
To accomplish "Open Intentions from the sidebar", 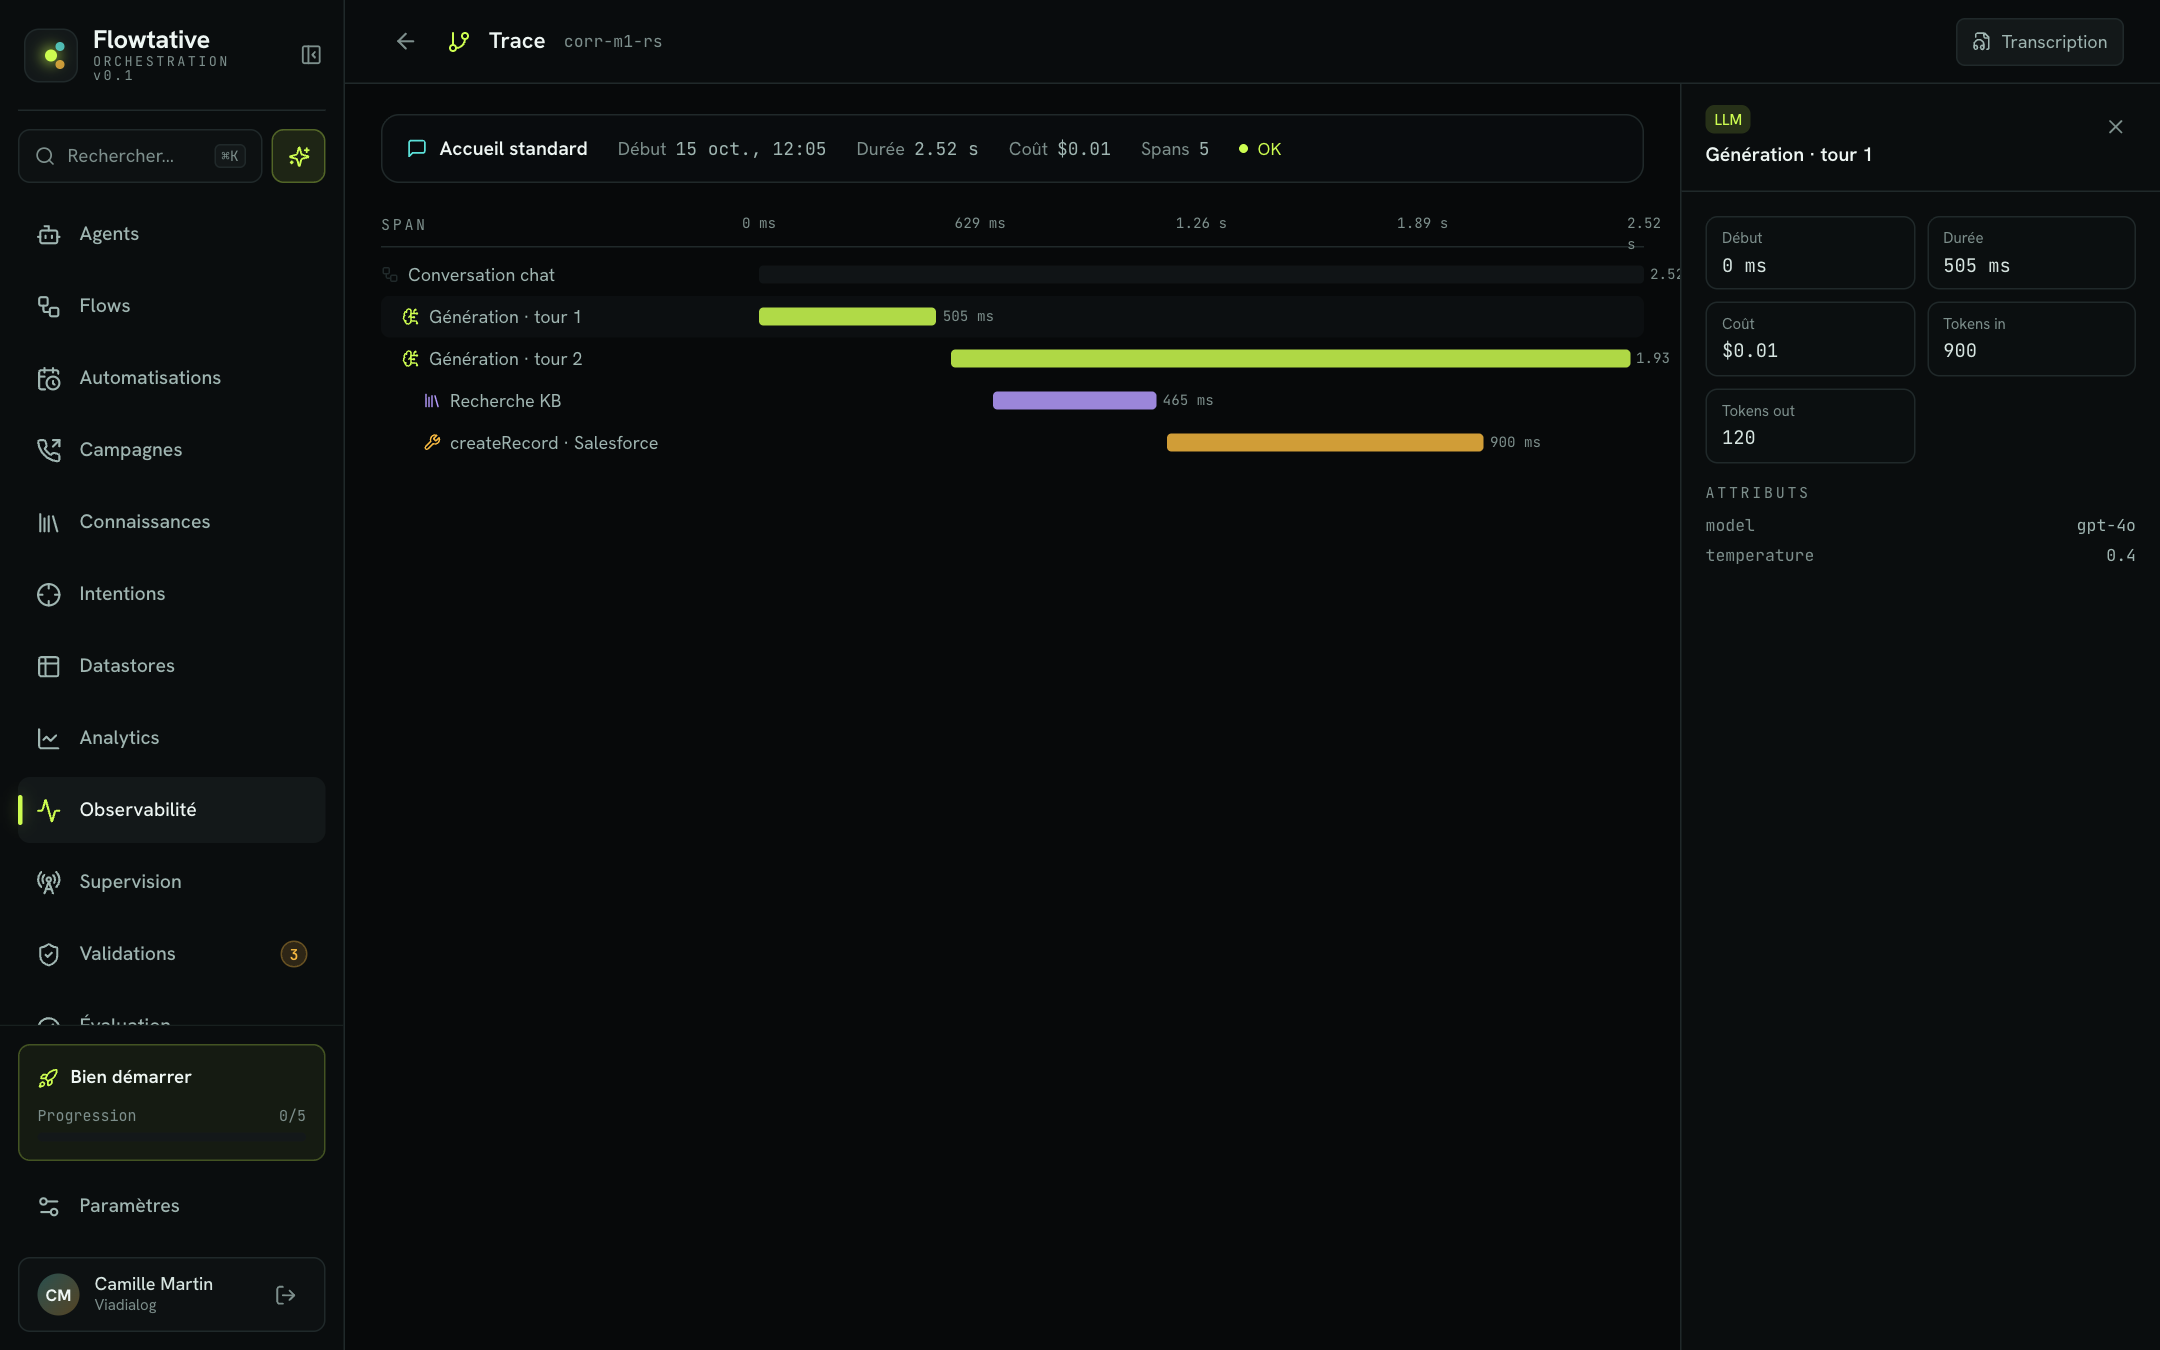I will (x=171, y=594).
